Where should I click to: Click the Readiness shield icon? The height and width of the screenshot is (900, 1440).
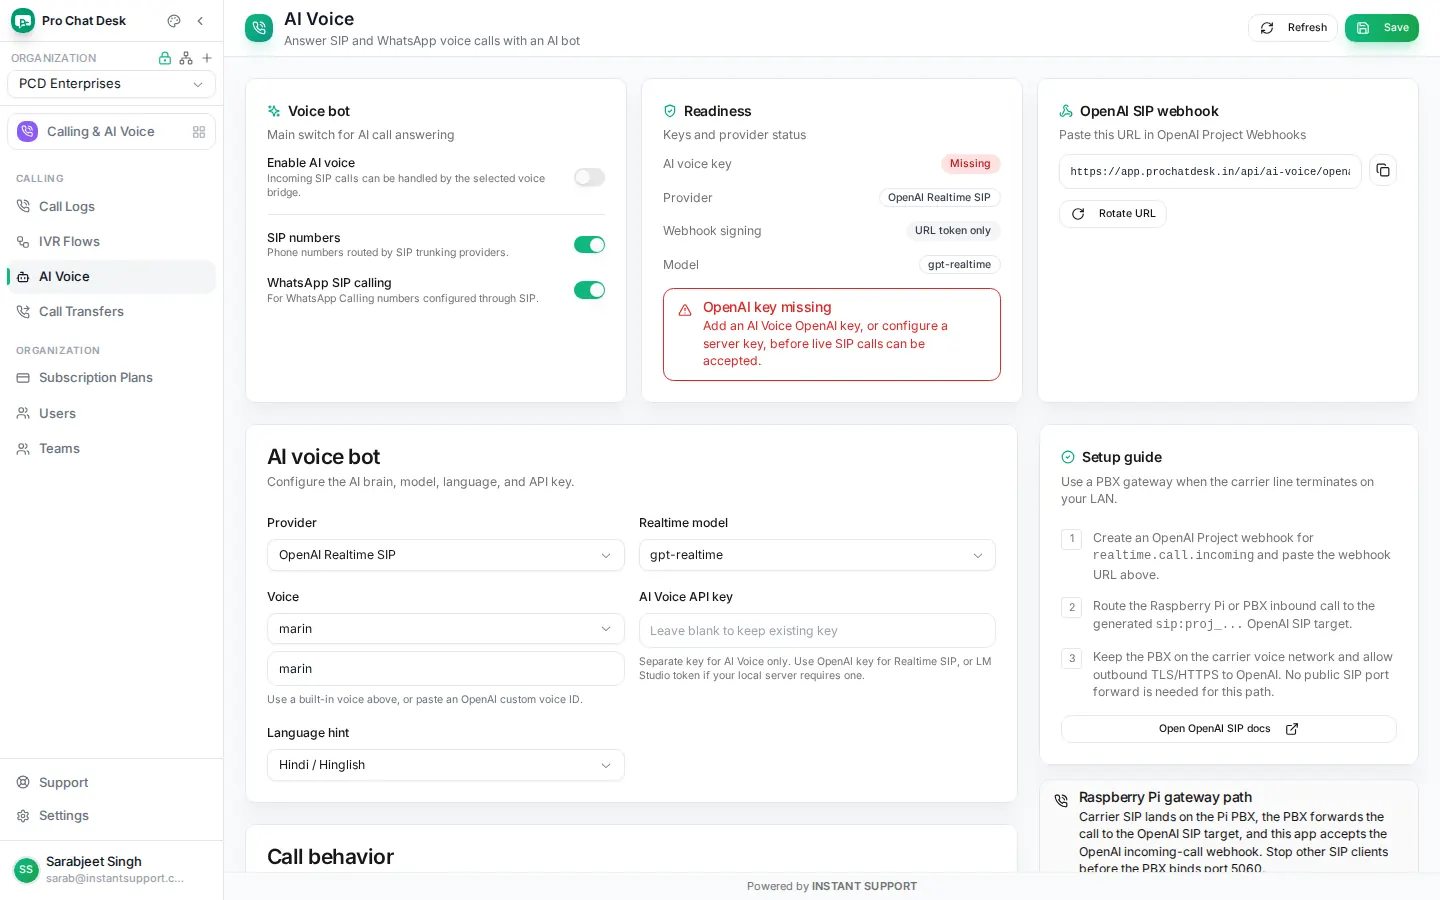[670, 111]
